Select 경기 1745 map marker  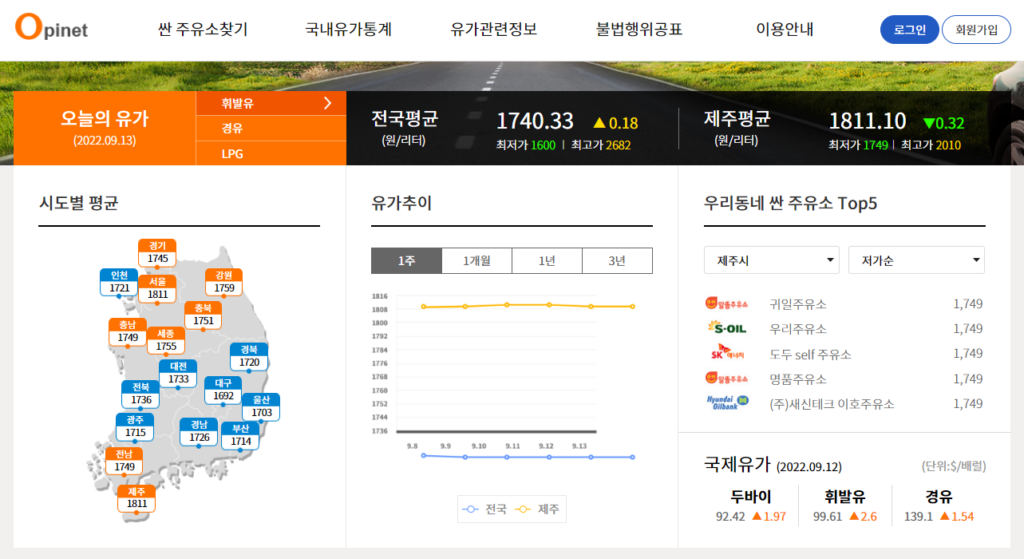tap(157, 253)
